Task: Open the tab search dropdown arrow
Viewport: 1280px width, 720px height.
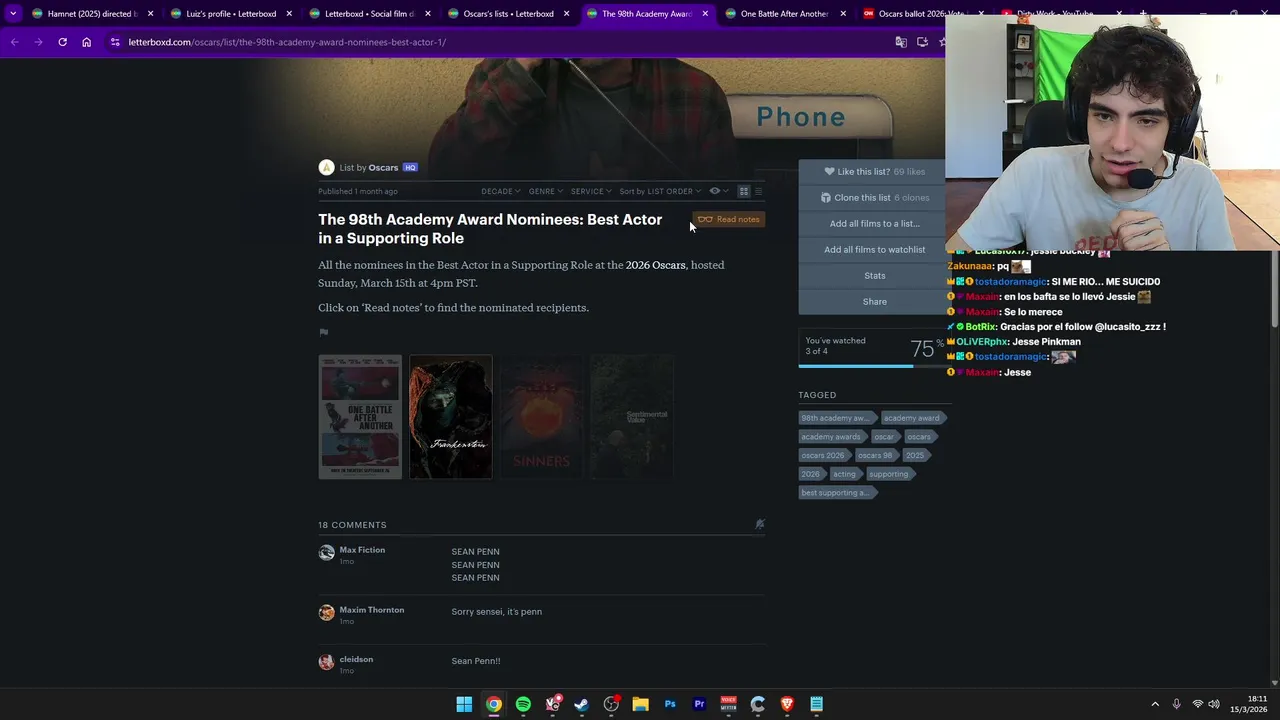Action: tap(13, 14)
